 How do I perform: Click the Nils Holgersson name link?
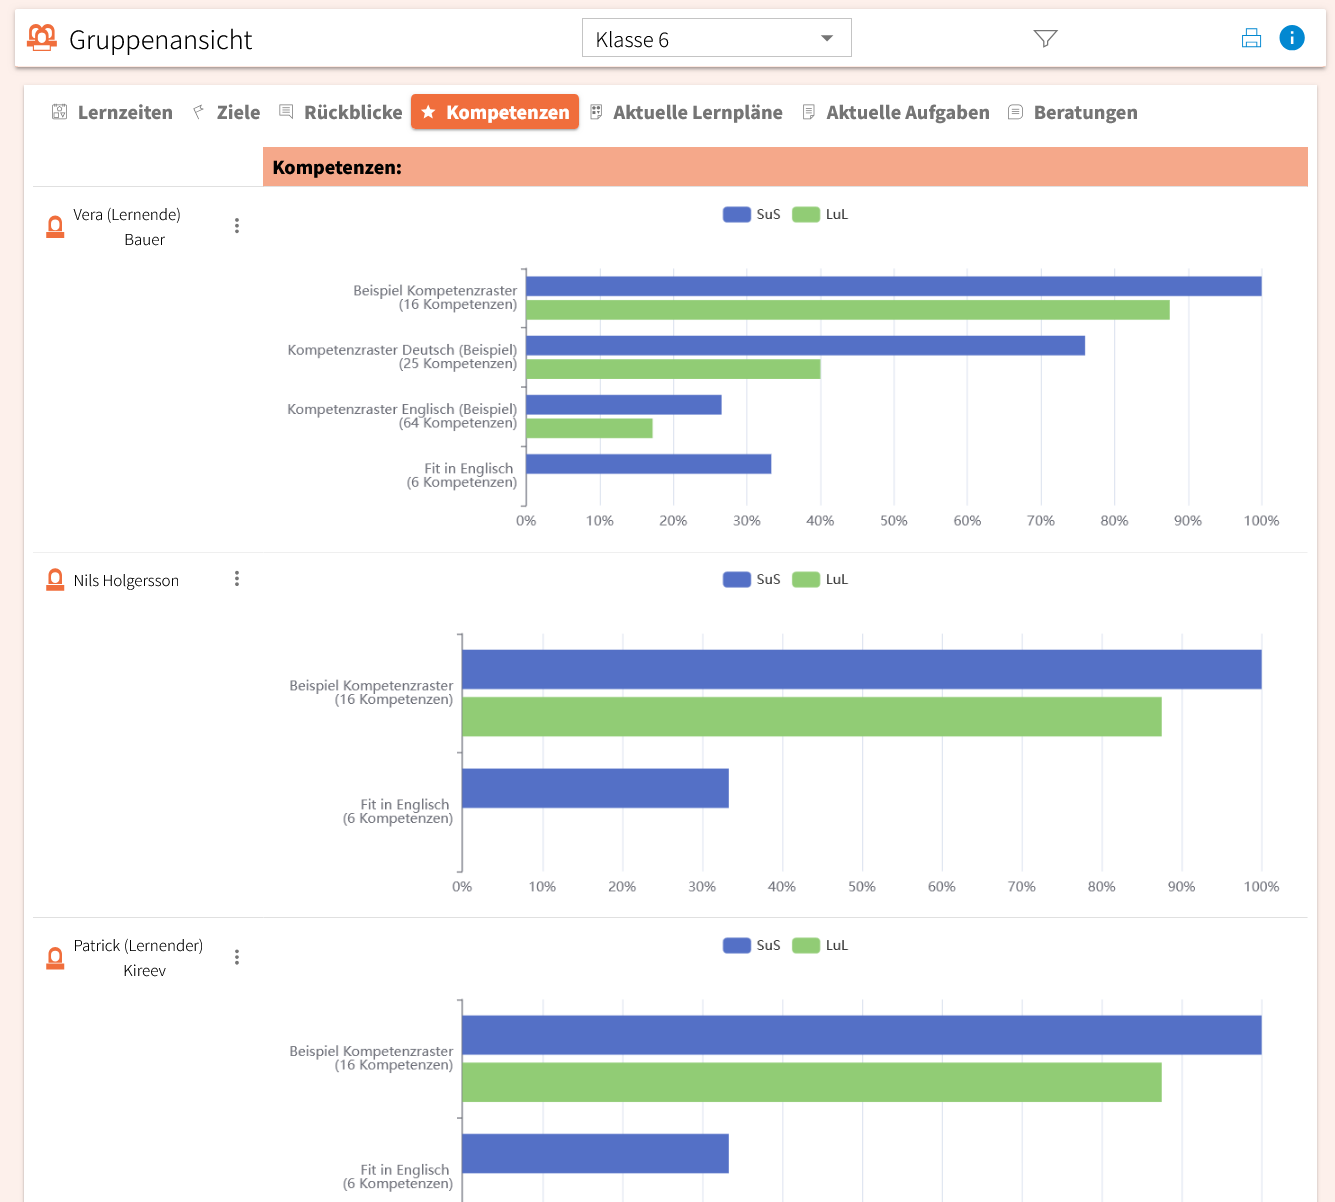click(x=126, y=580)
